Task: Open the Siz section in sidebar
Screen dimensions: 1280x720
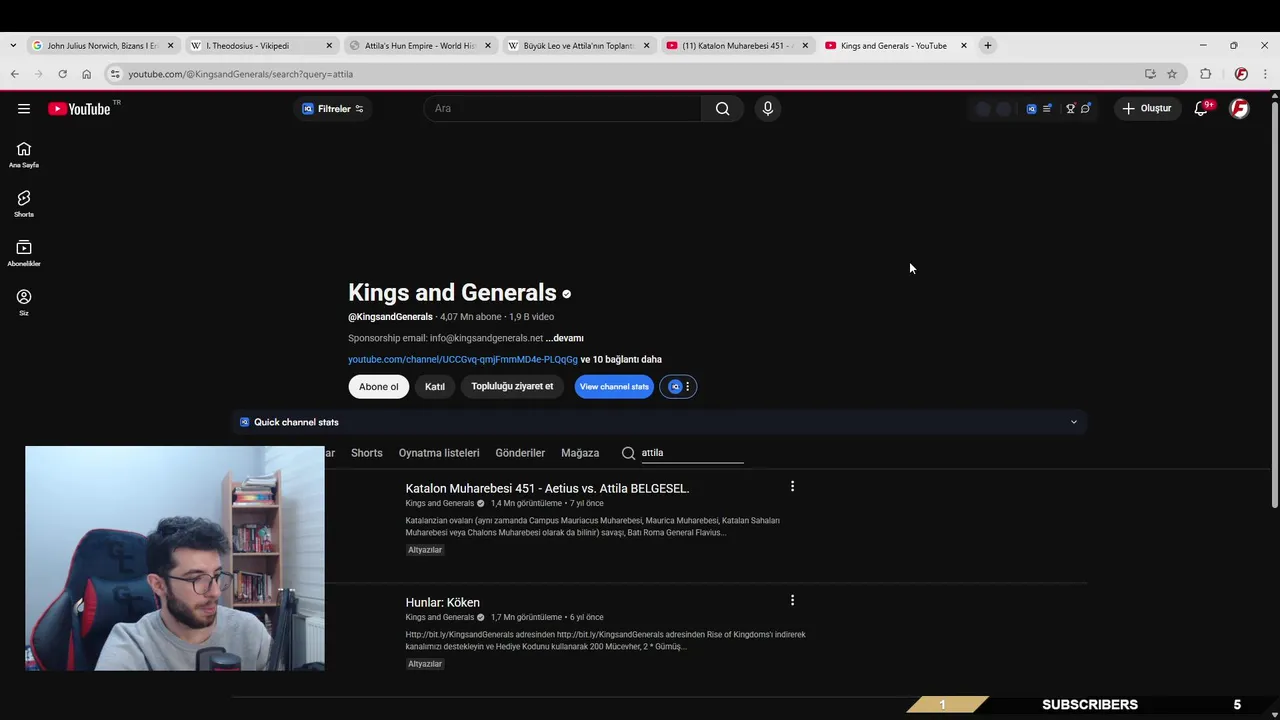Action: coord(24,302)
